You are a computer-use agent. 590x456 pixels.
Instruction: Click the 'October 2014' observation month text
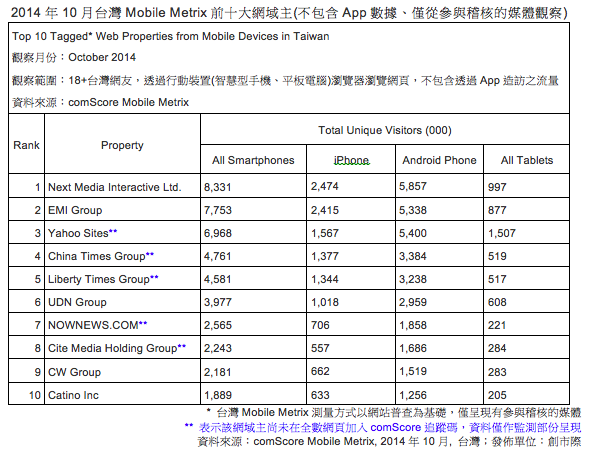102,57
